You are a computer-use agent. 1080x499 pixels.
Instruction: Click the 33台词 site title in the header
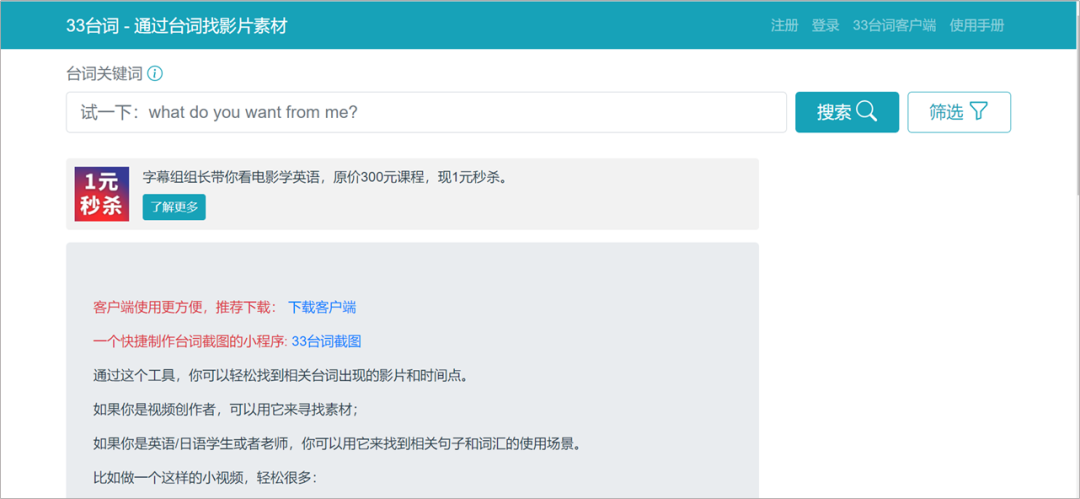tap(176, 26)
